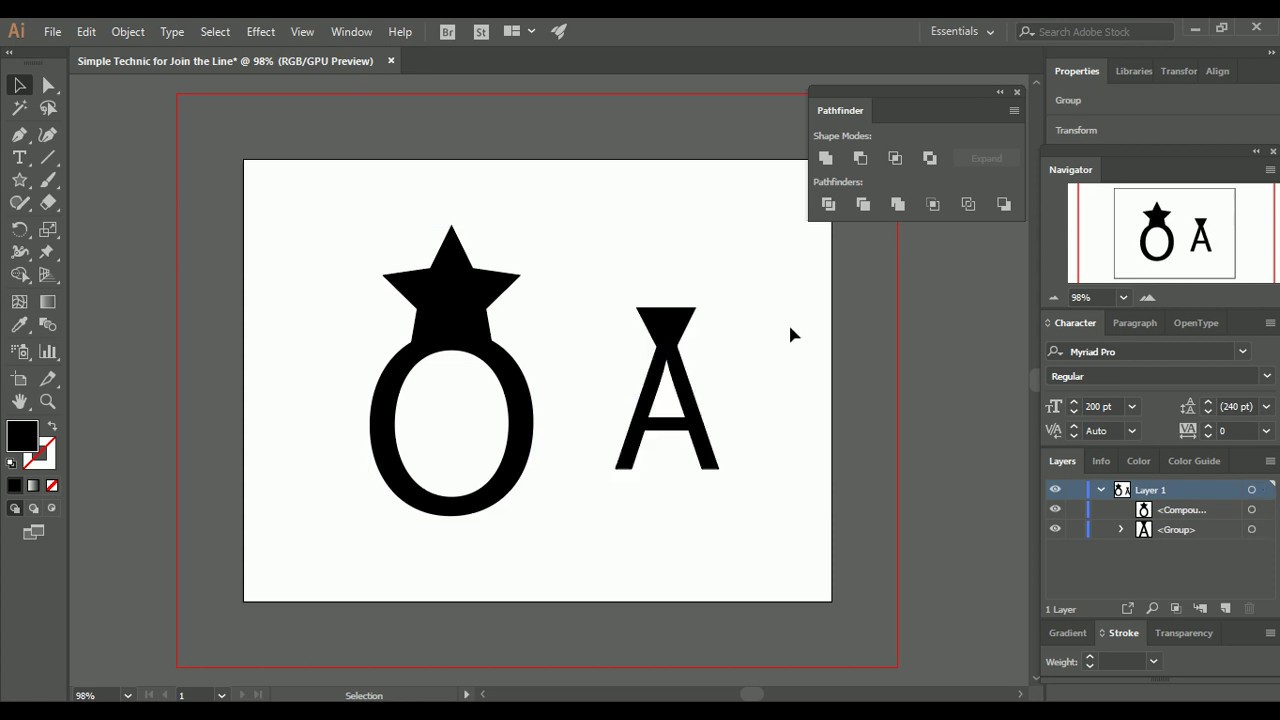The width and height of the screenshot is (1280, 720).
Task: Swap fill and stroke colors
Action: click(52, 426)
